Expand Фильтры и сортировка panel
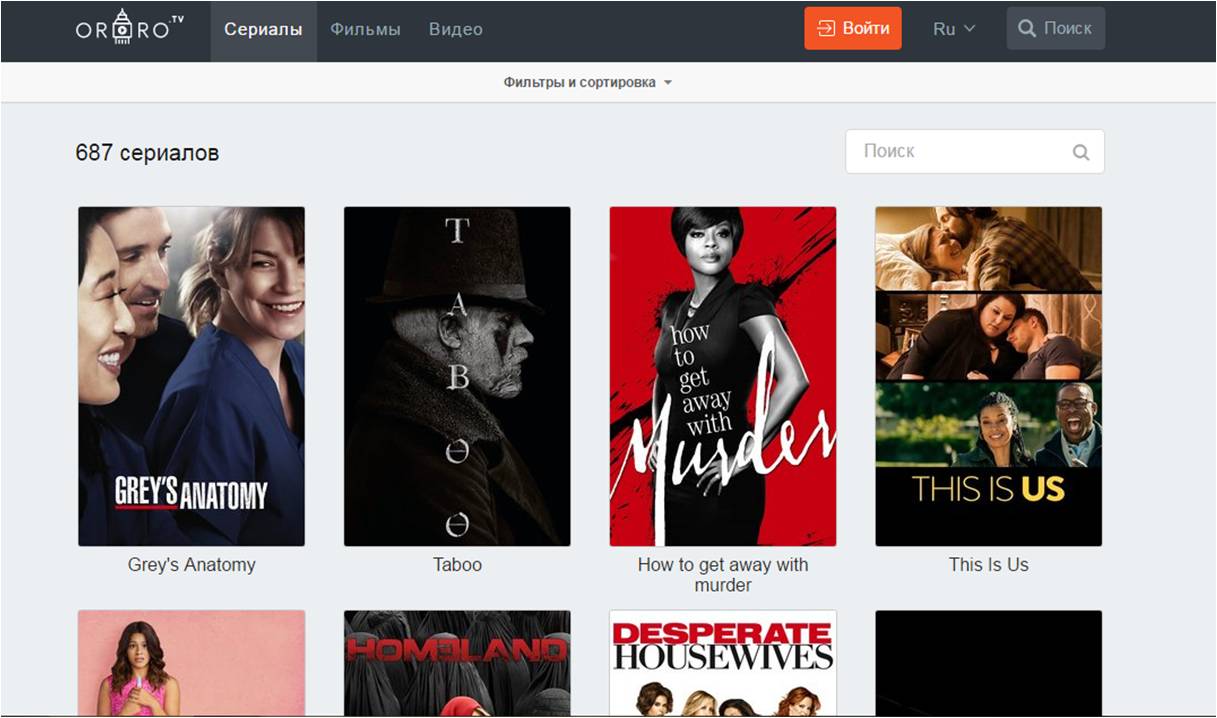The height and width of the screenshot is (718, 1217). coord(588,83)
